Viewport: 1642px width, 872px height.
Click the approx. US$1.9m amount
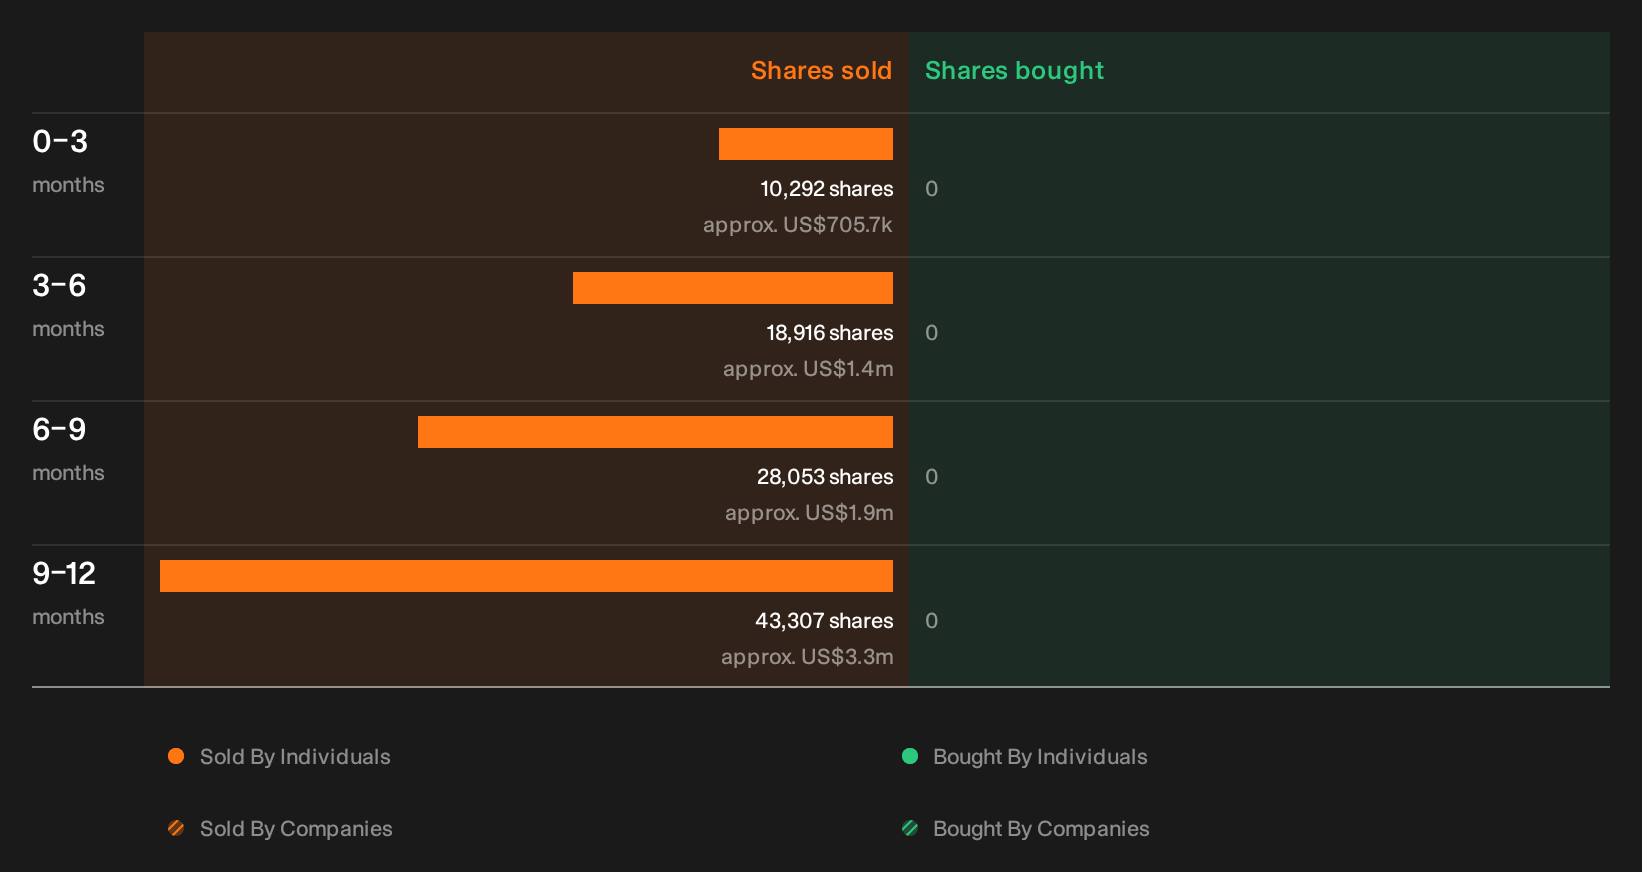click(809, 513)
